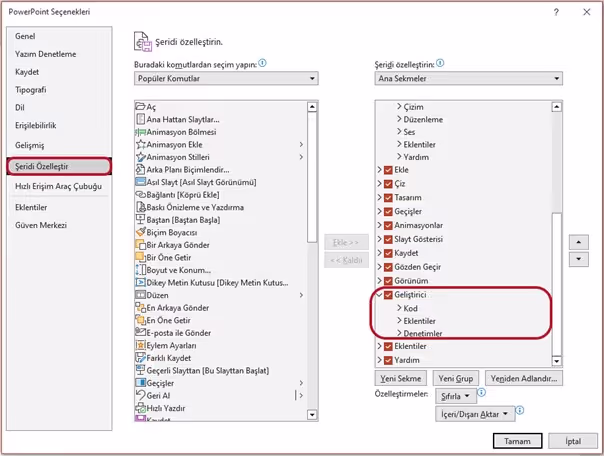Click the Bir Öne Getir icon
604x456 pixels.
click(141, 258)
